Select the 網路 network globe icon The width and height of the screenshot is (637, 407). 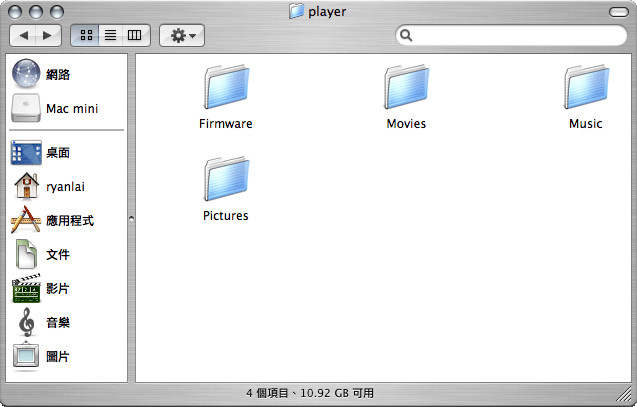26,74
